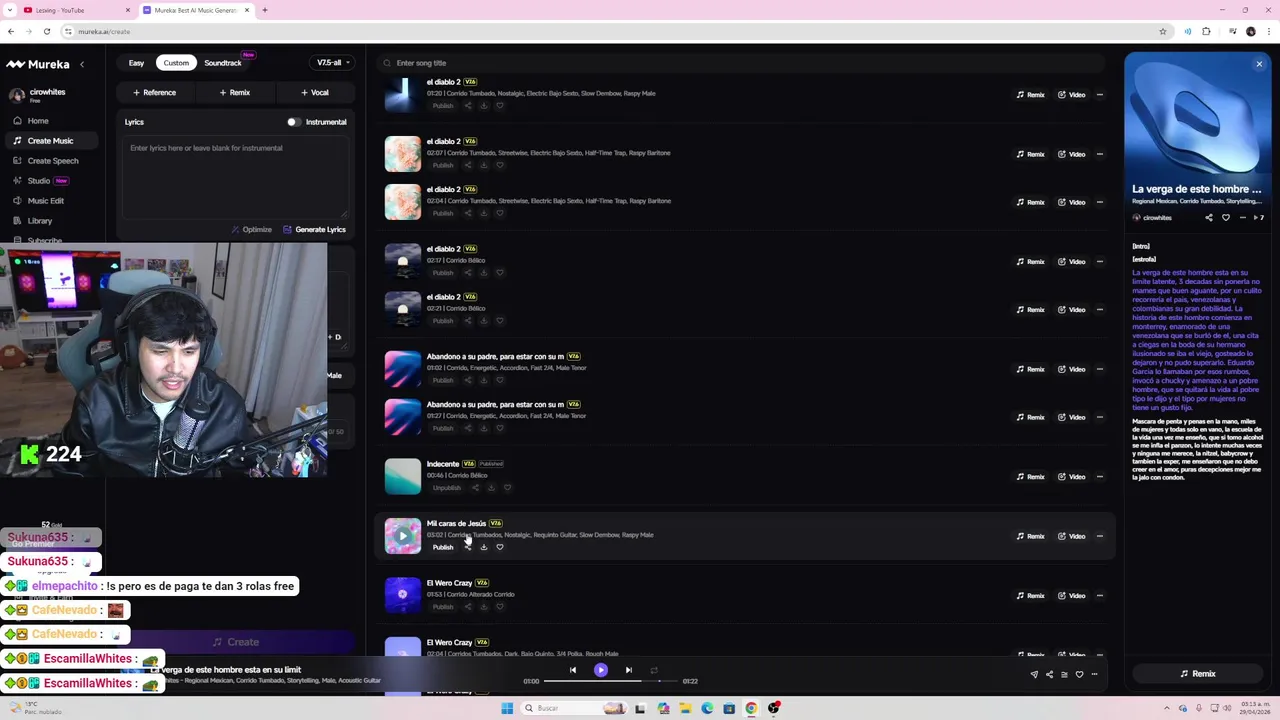The image size is (1280, 720).
Task: Share song from the detail panel
Action: (1209, 217)
